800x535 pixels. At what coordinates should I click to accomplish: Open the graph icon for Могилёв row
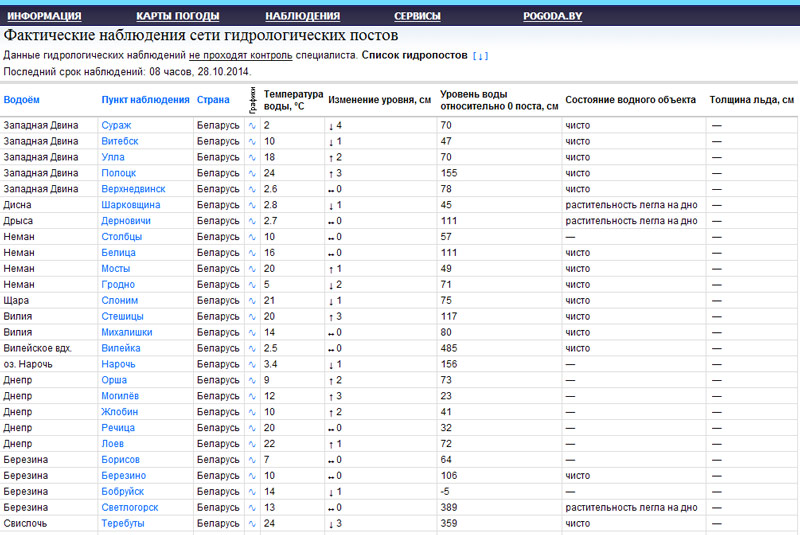[x=252, y=396]
